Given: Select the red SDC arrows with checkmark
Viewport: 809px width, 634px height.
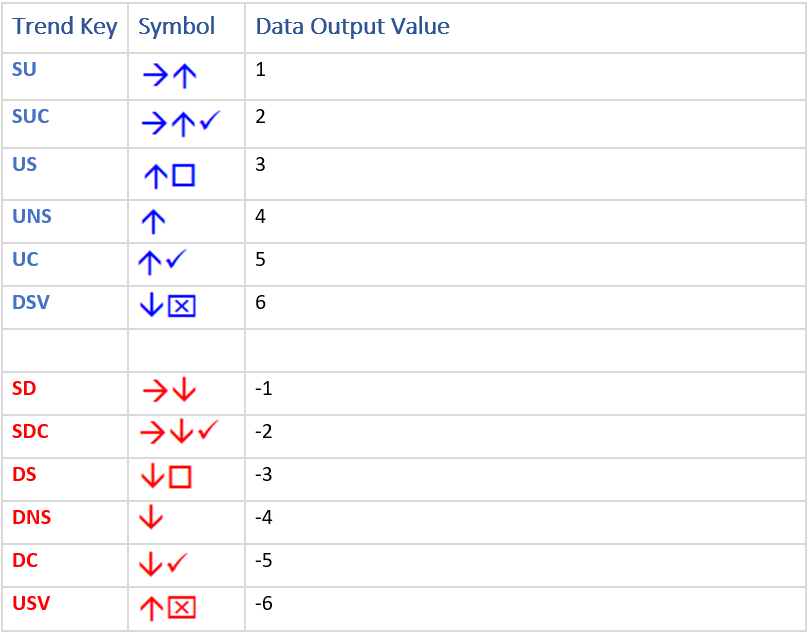Looking at the screenshot, I should point(180,431).
